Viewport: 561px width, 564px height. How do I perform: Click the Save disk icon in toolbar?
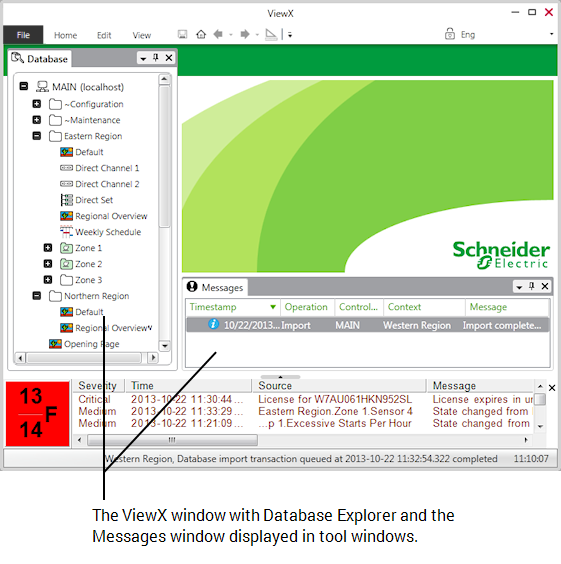coord(183,35)
